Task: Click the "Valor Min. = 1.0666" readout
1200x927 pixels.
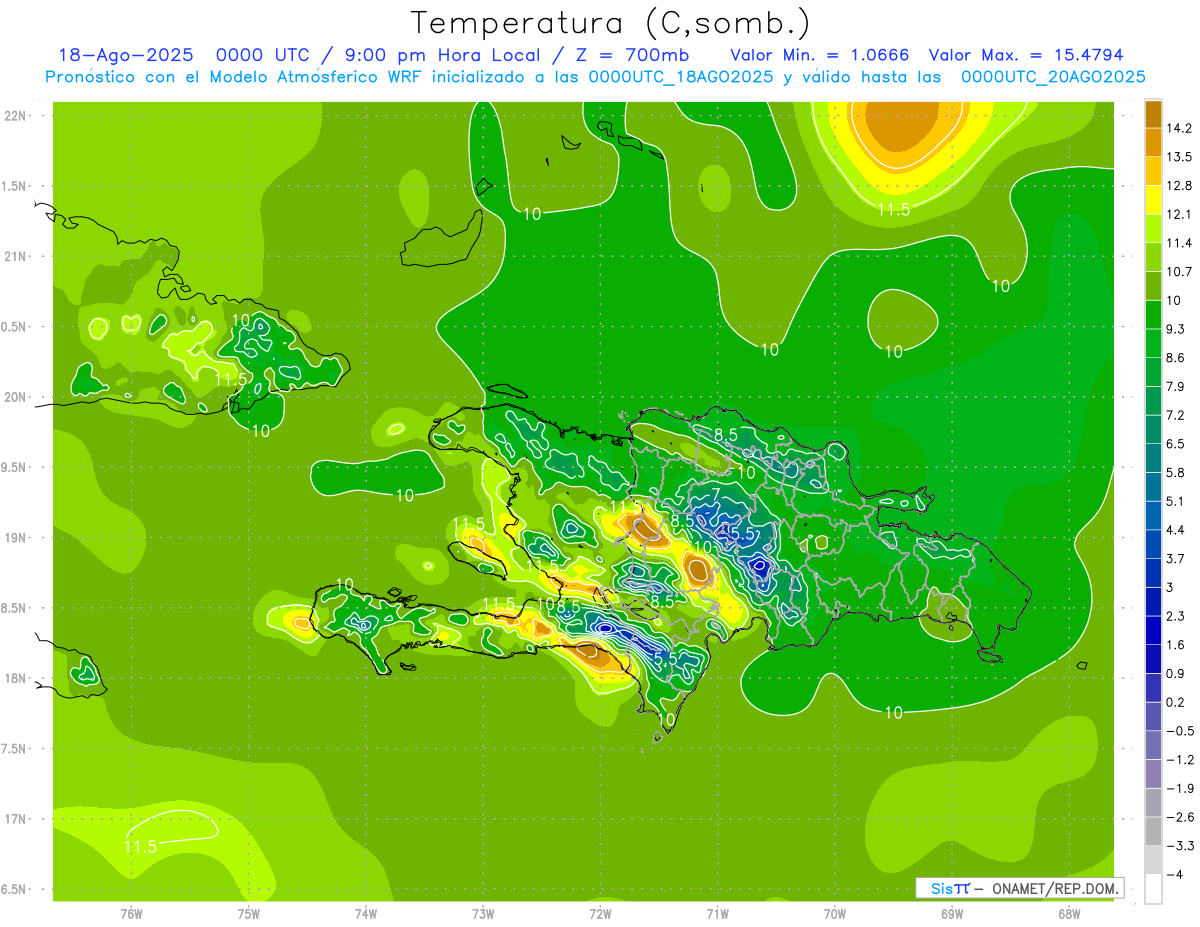Action: [820, 55]
